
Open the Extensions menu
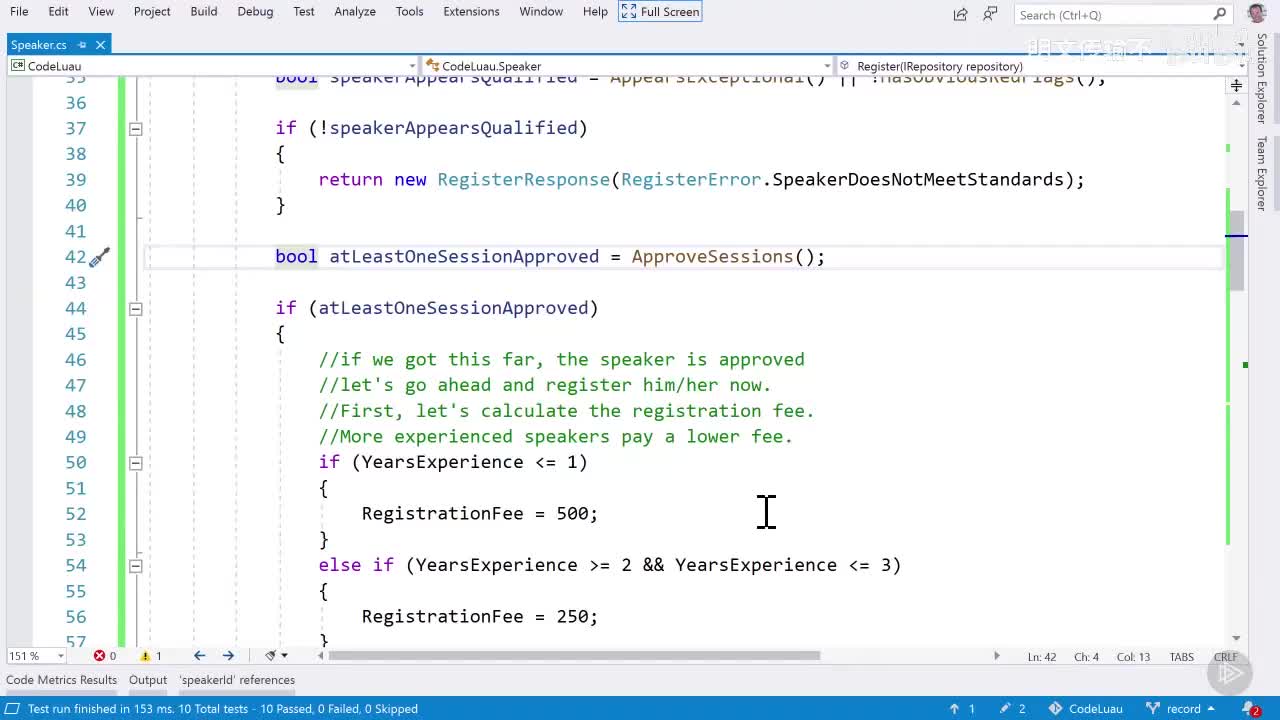click(471, 11)
